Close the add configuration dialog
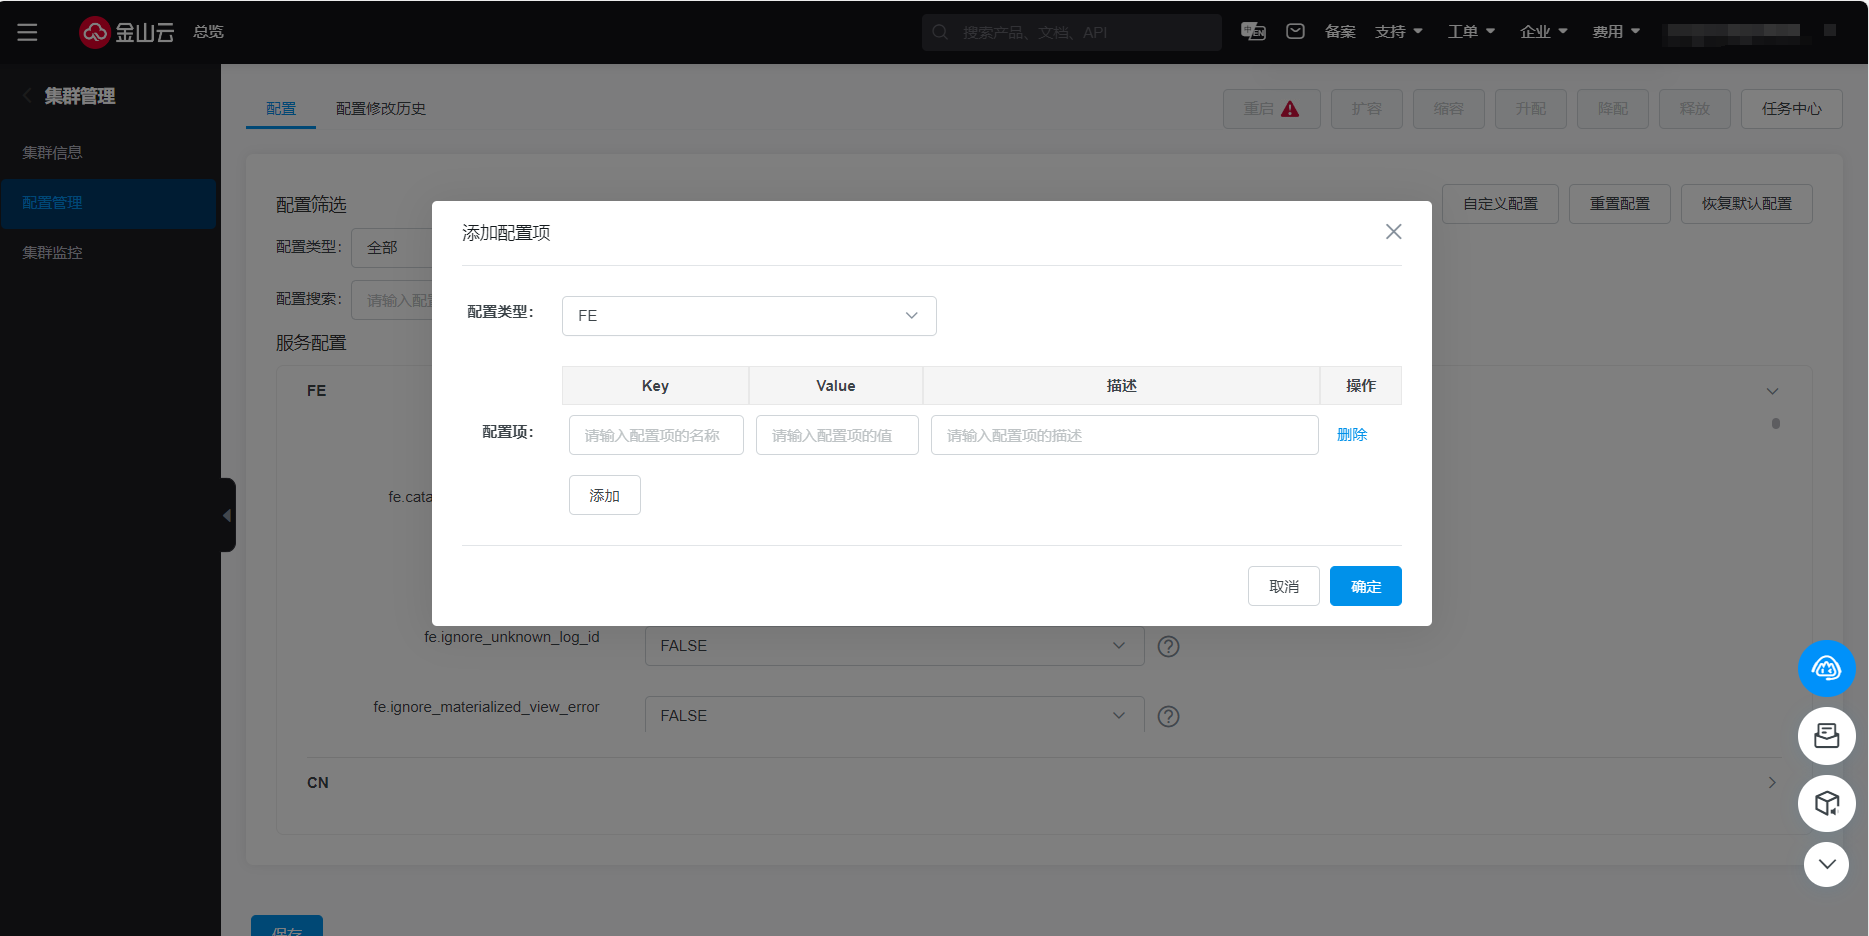The height and width of the screenshot is (936, 1869). [1393, 232]
